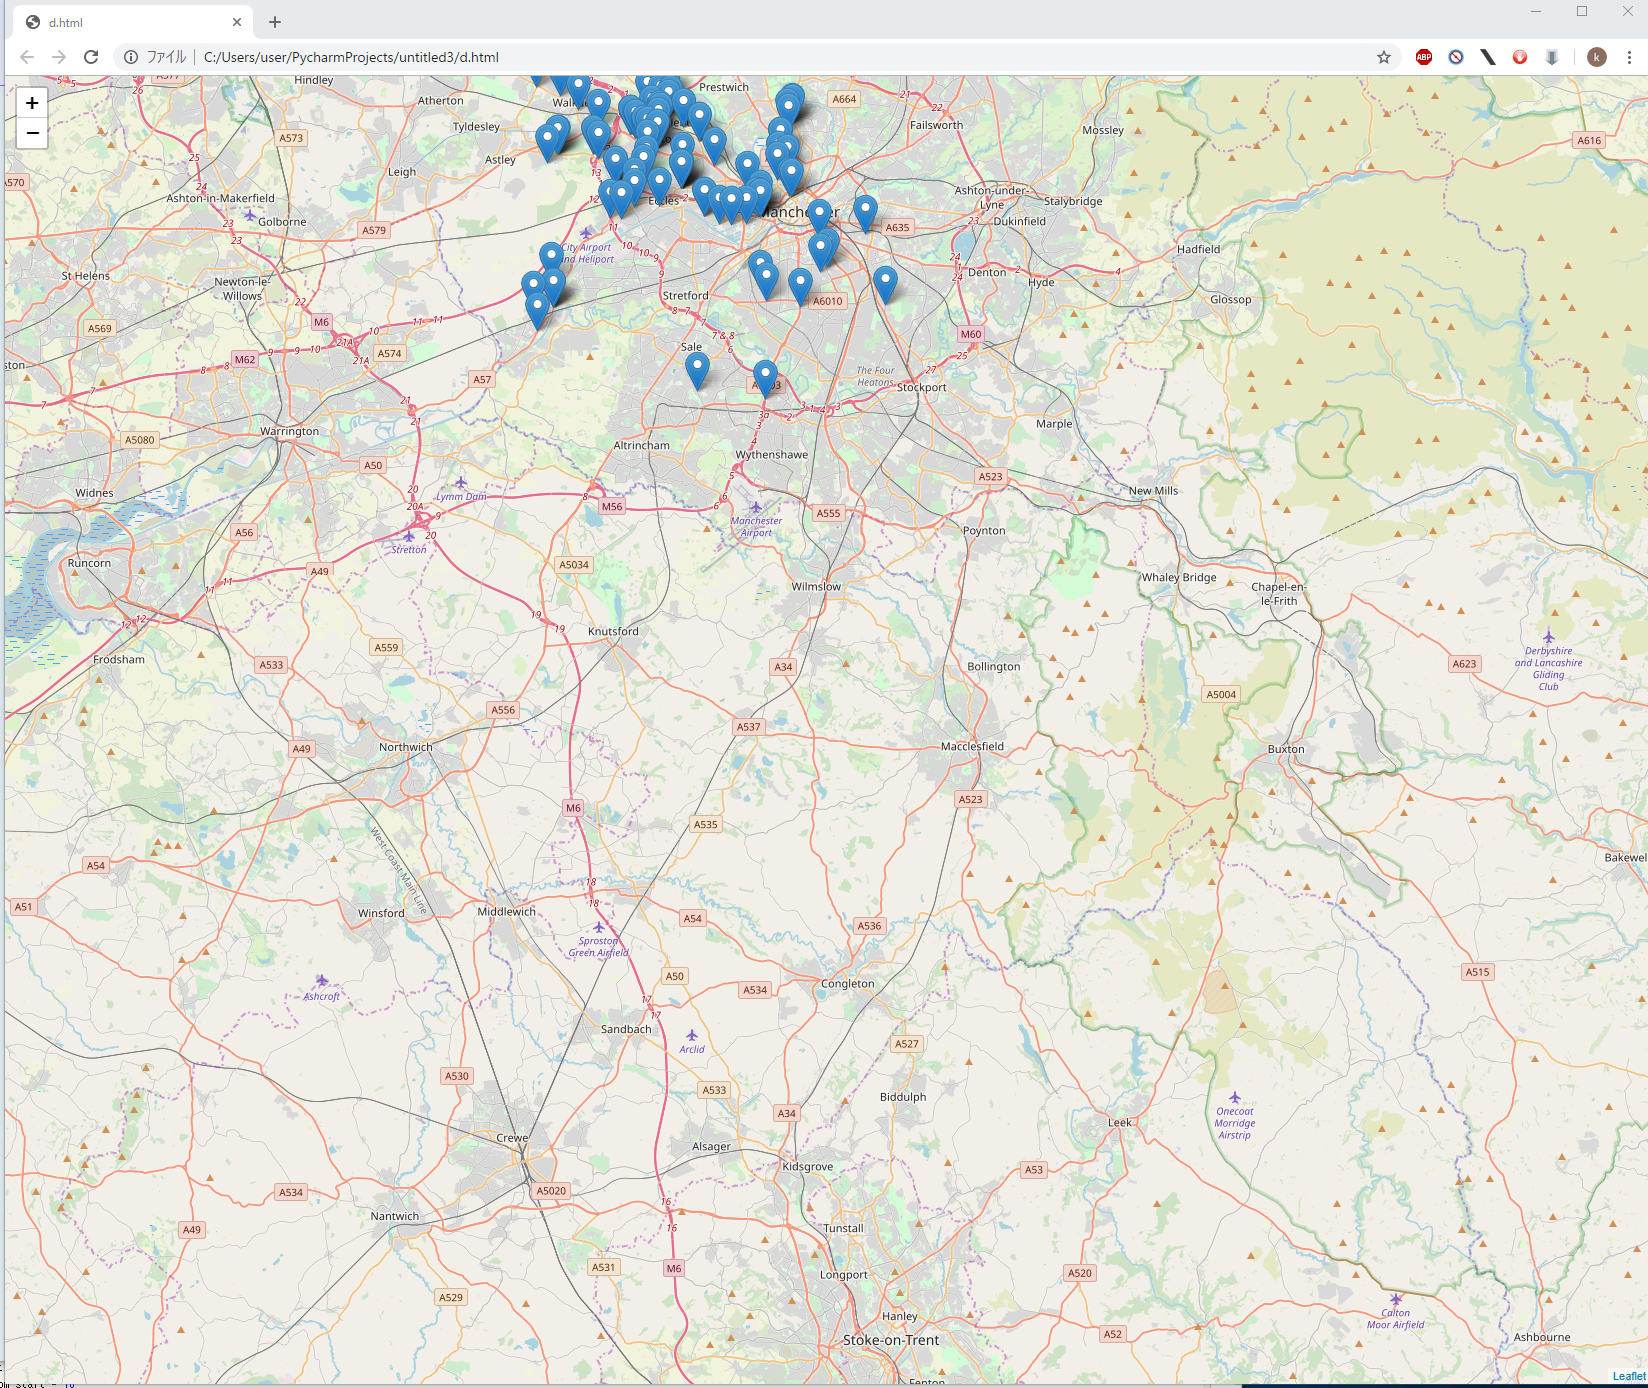
Task: Zoom out of the map
Action: 32,133
